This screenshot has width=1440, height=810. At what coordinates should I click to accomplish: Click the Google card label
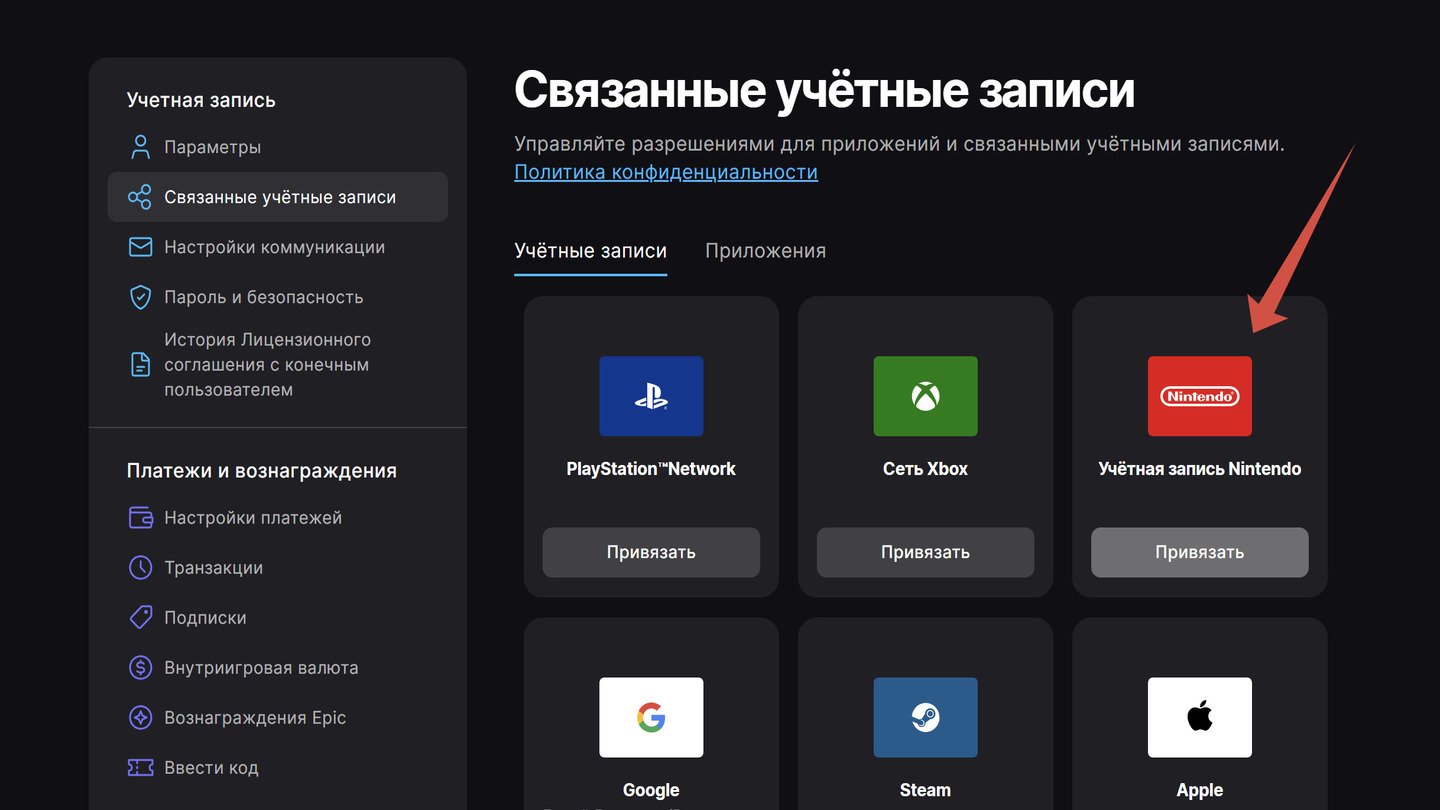[651, 790]
